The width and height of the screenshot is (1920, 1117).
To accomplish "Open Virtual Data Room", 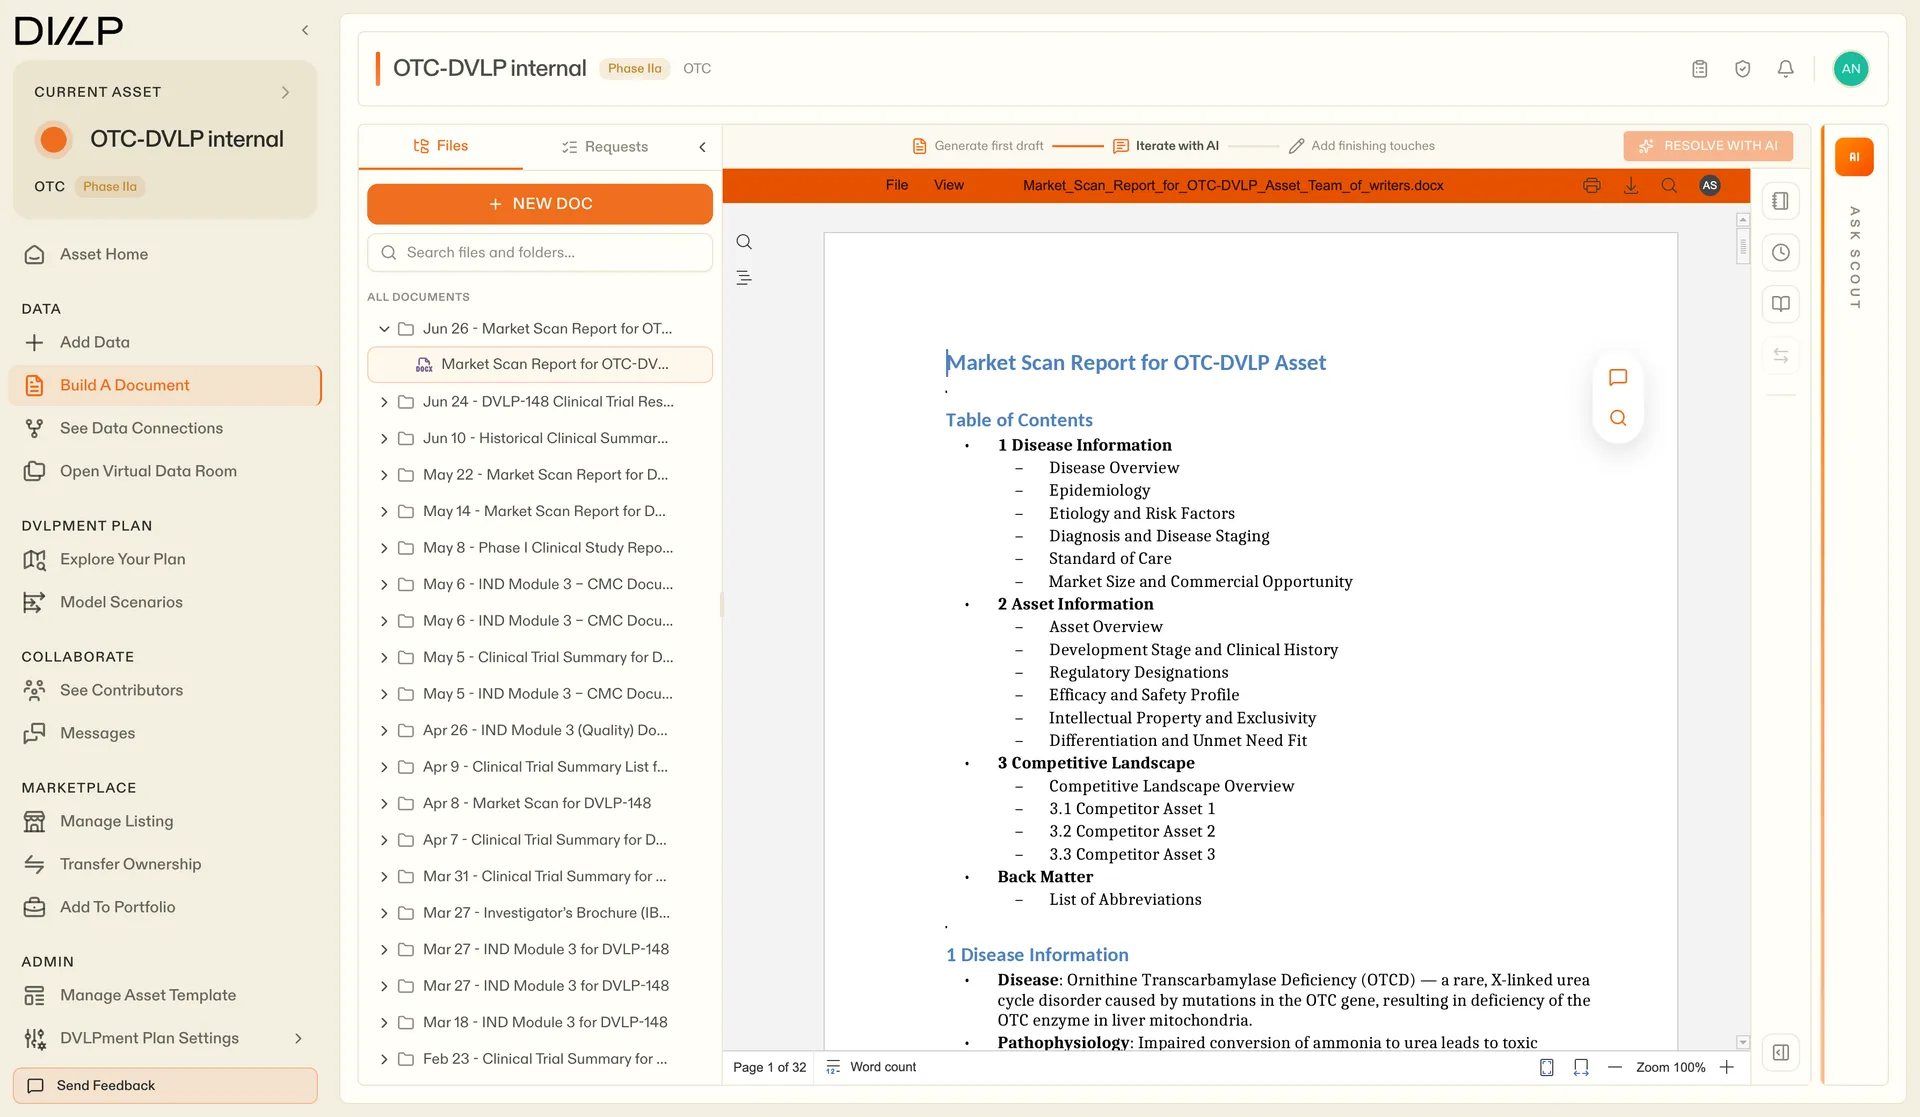I will tap(165, 472).
